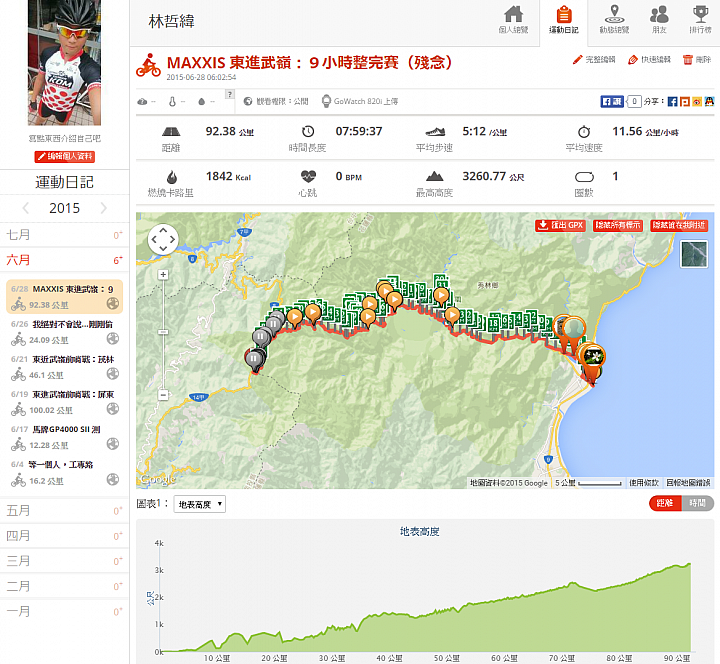
Task: Click the full edit pencil link
Action: (x=594, y=60)
